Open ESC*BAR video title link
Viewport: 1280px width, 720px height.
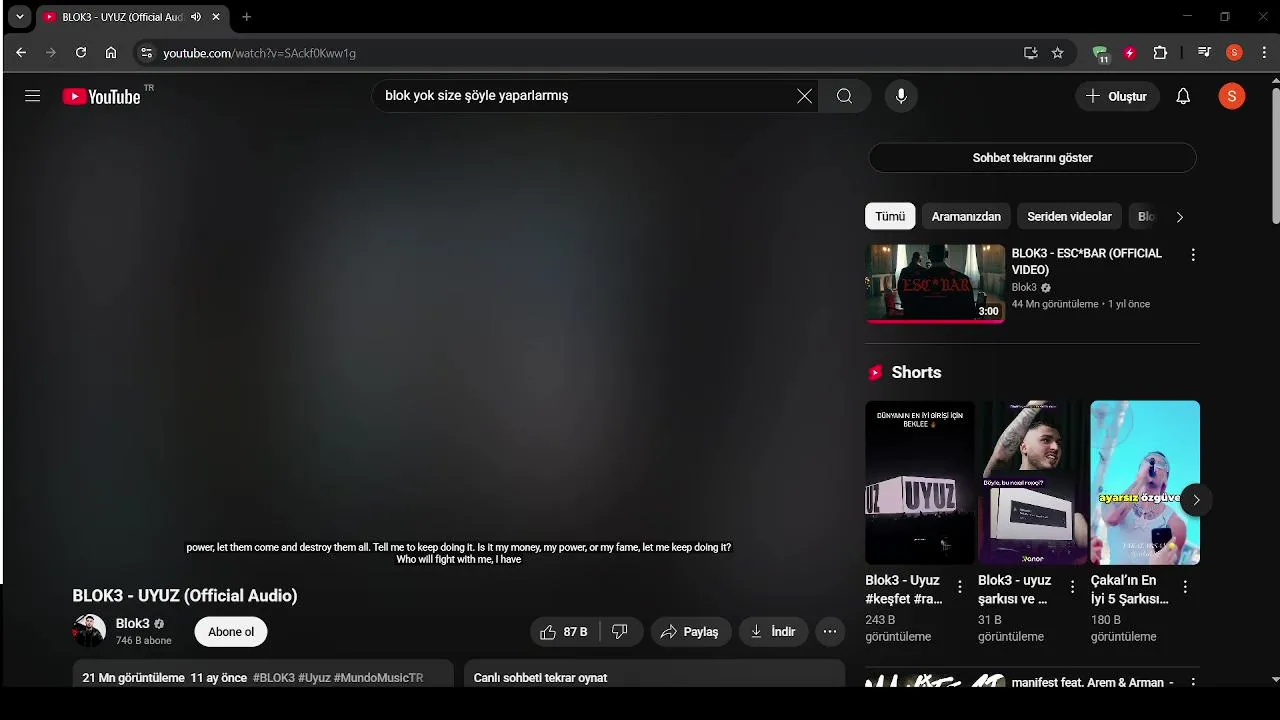pos(1086,261)
